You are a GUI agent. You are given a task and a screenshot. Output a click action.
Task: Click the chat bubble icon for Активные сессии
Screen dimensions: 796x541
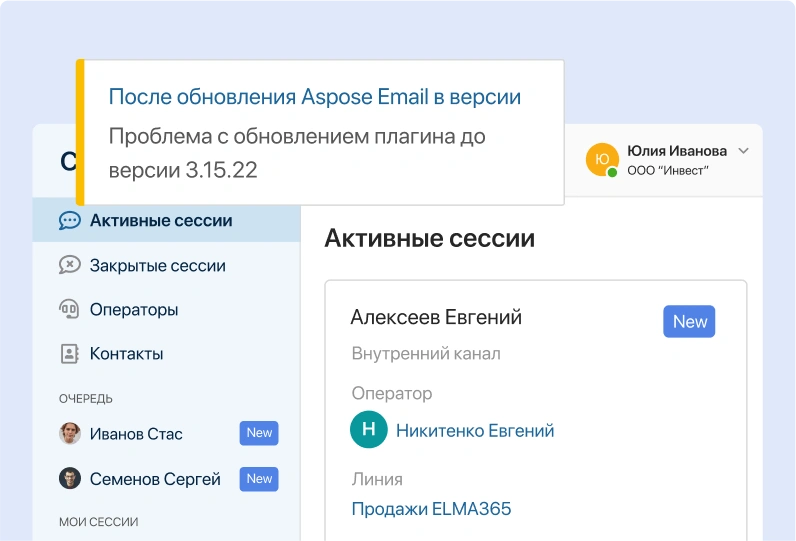point(70,221)
